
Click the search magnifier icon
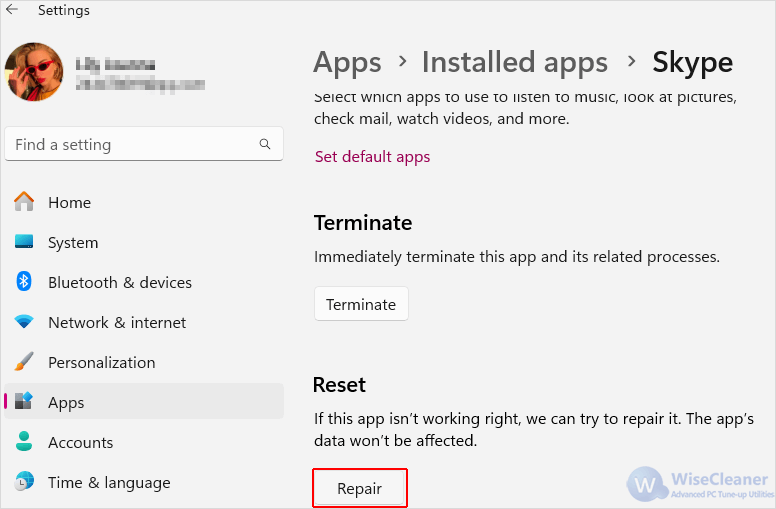pyautogui.click(x=265, y=144)
